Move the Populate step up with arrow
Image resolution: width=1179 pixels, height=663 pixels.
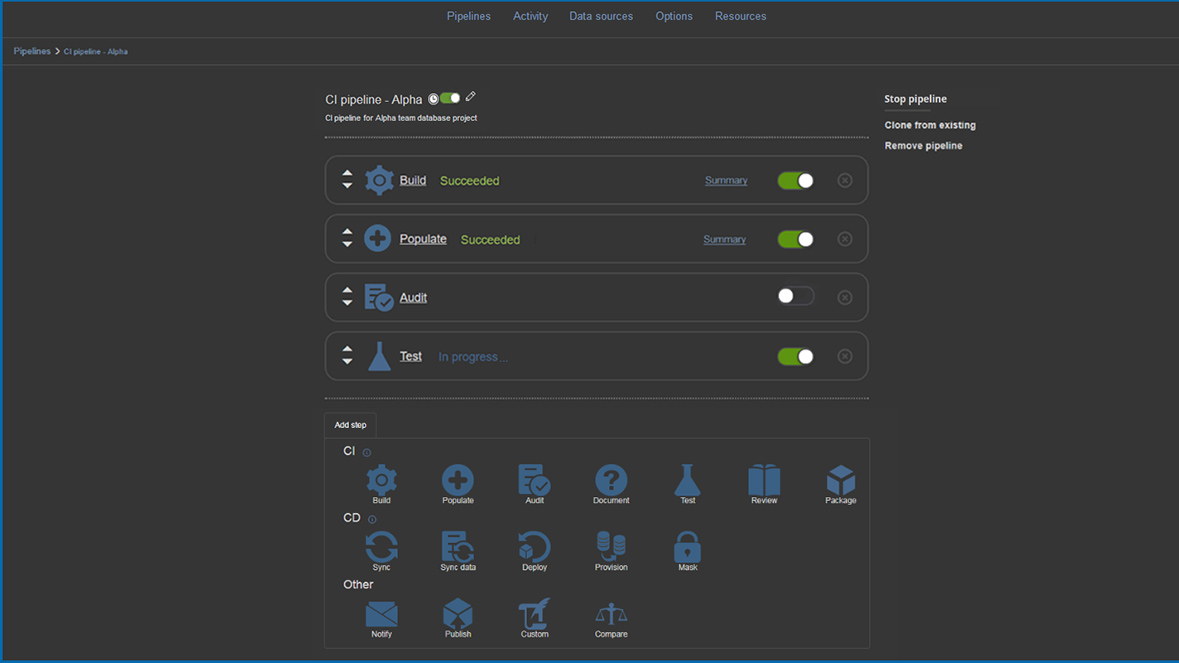pyautogui.click(x=347, y=232)
